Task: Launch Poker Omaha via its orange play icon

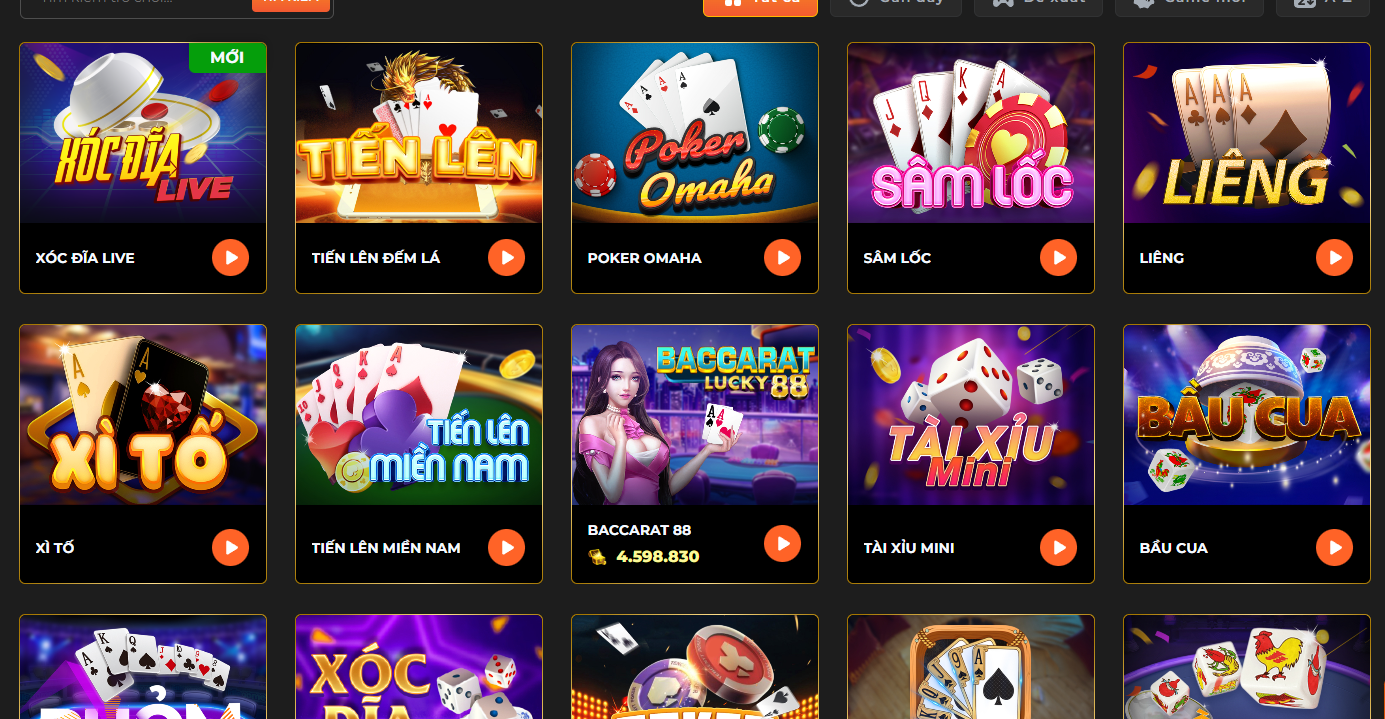Action: (x=782, y=258)
